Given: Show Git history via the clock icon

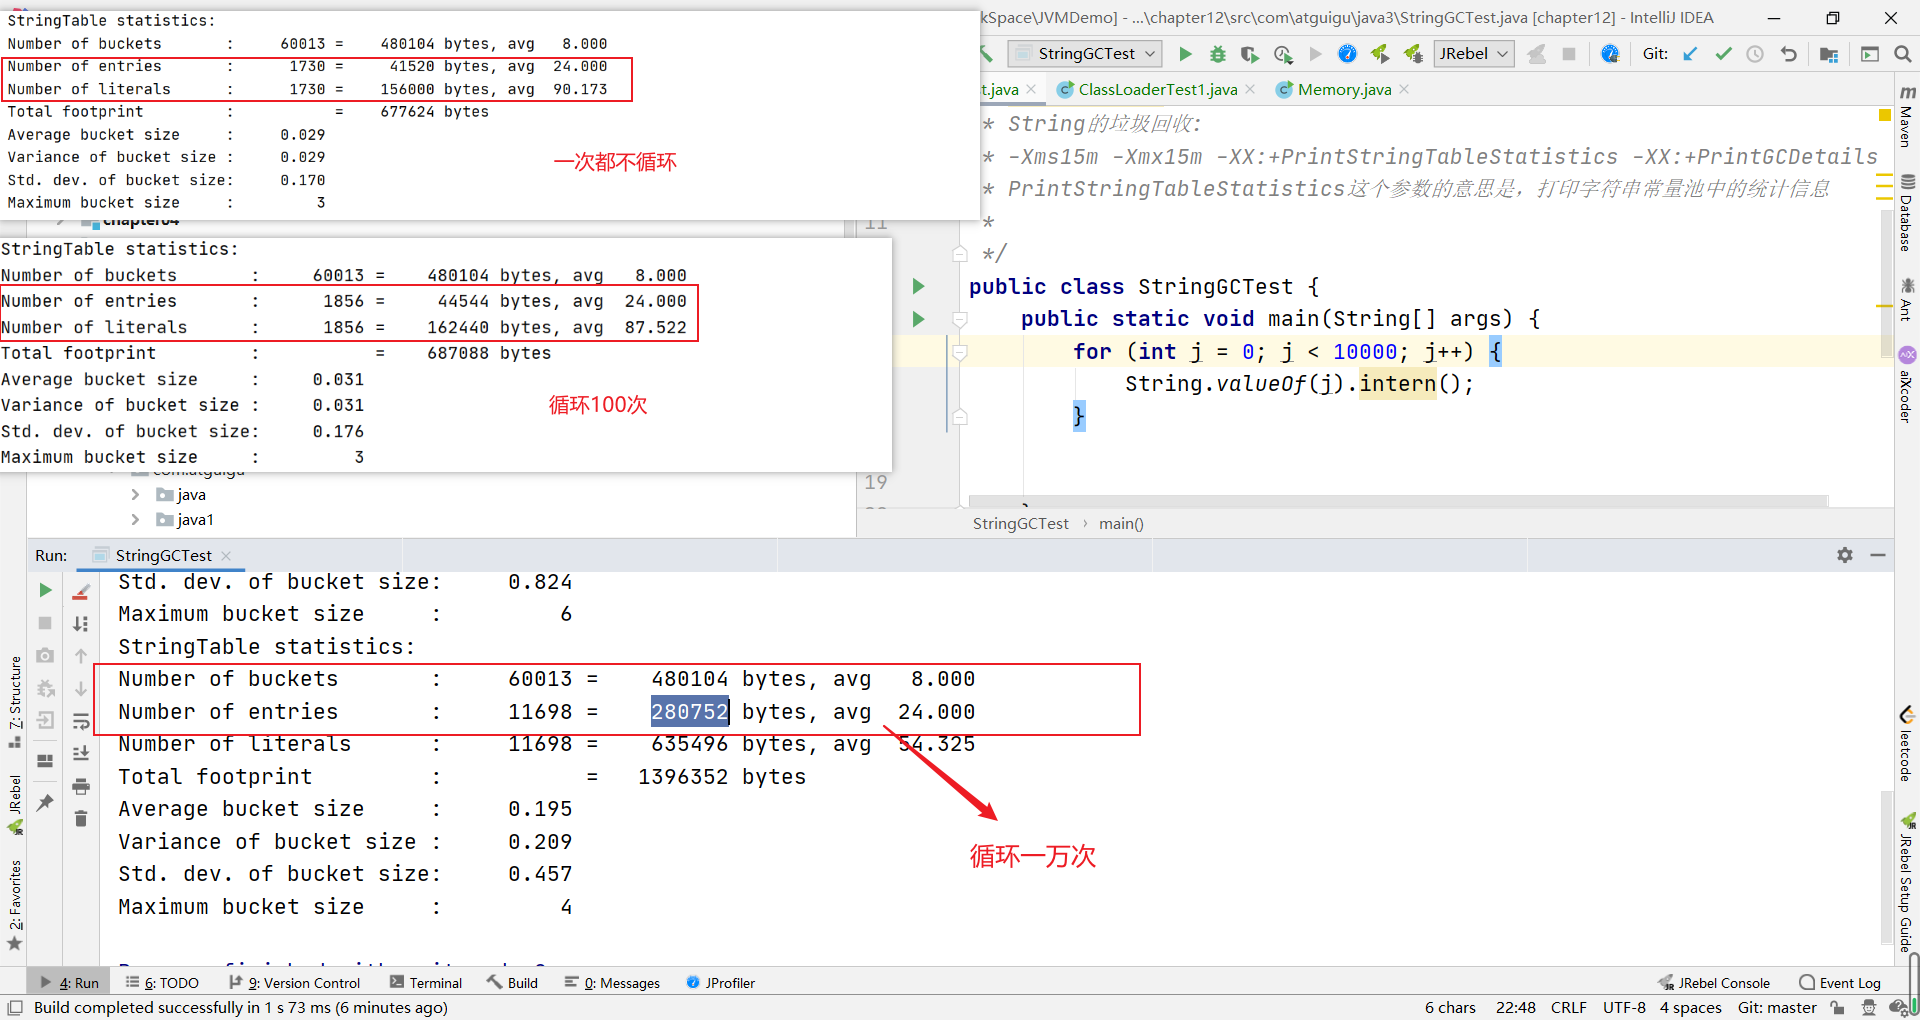Looking at the screenshot, I should (1755, 54).
